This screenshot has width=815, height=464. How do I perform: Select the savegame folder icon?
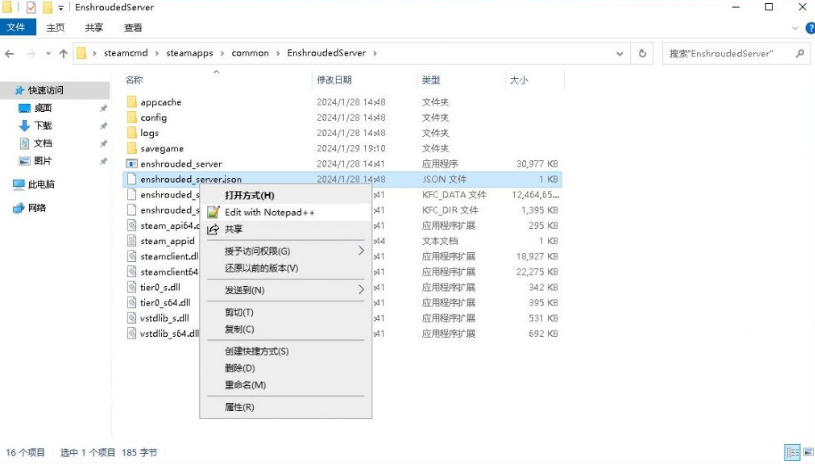pyautogui.click(x=132, y=148)
